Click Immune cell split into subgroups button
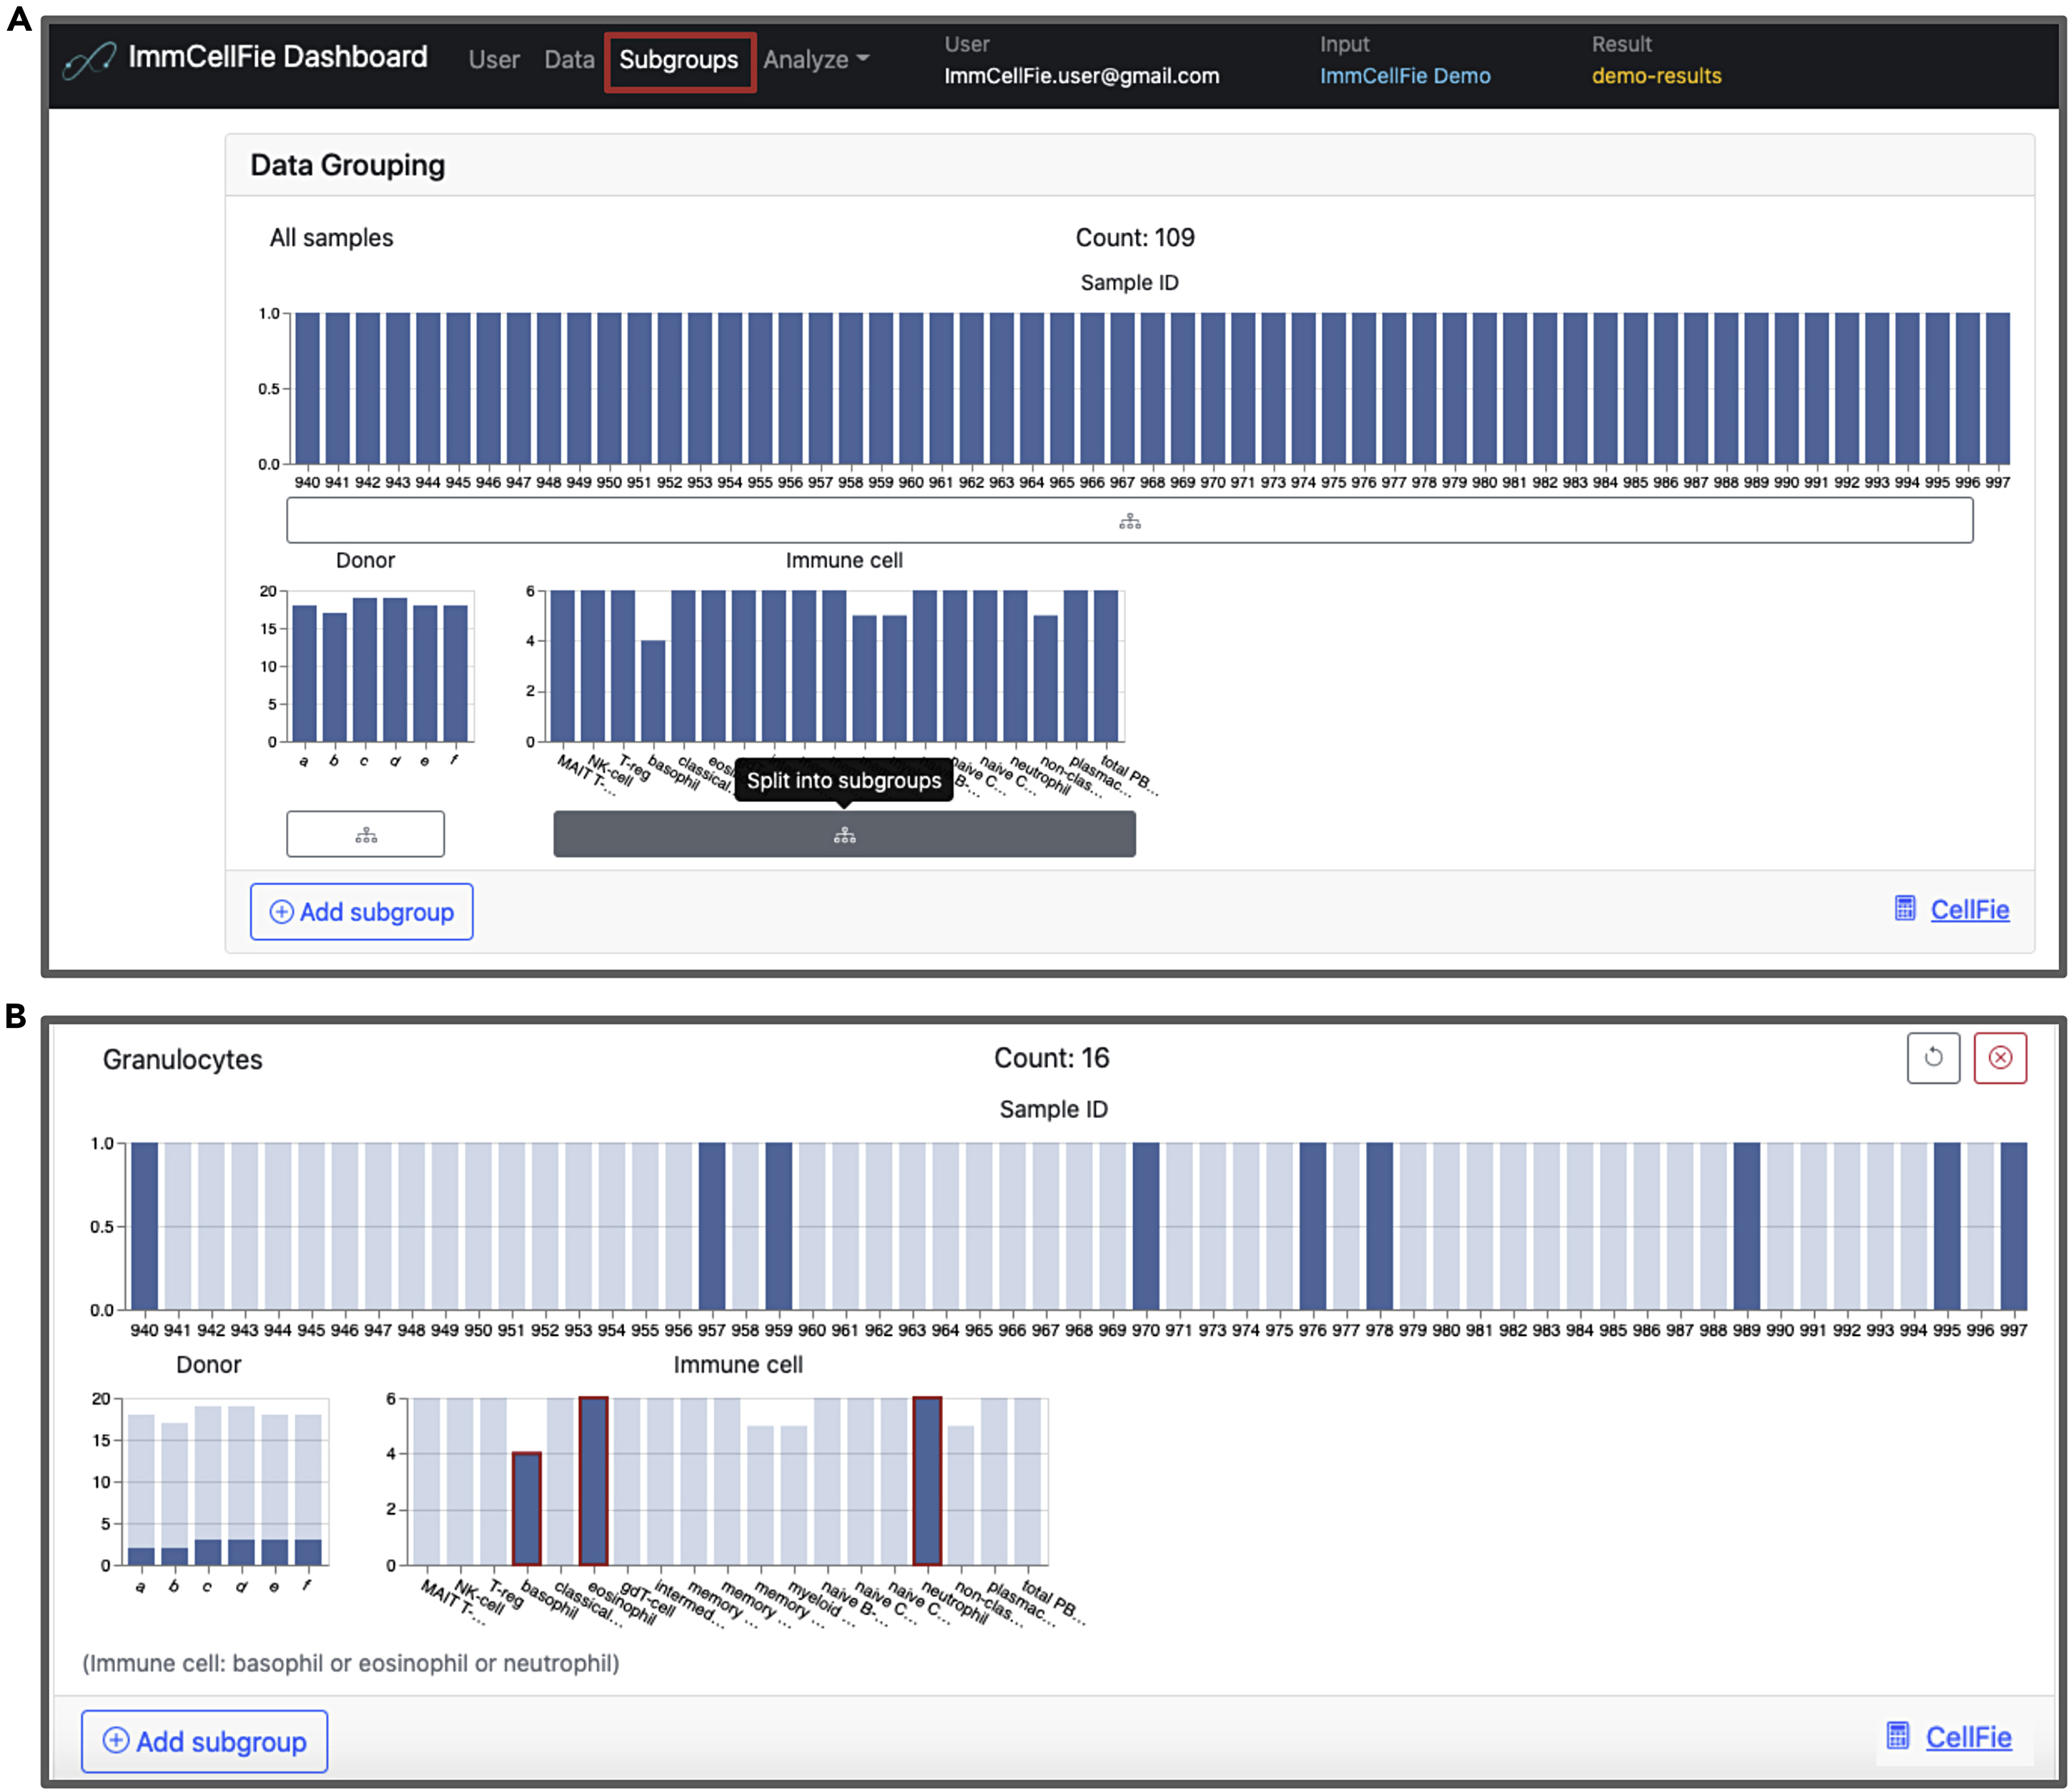 (844, 834)
